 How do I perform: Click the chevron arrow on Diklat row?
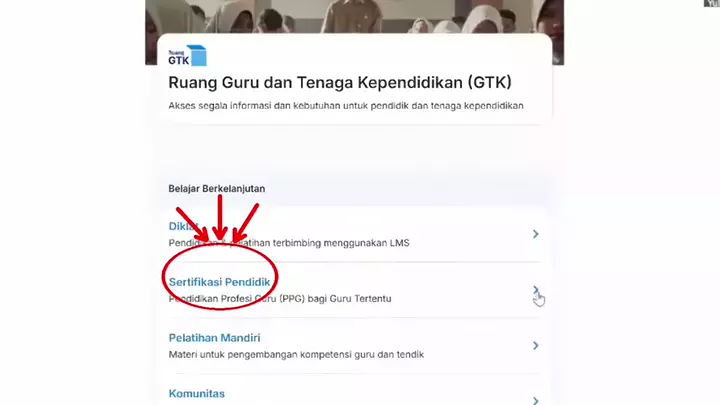pos(535,234)
